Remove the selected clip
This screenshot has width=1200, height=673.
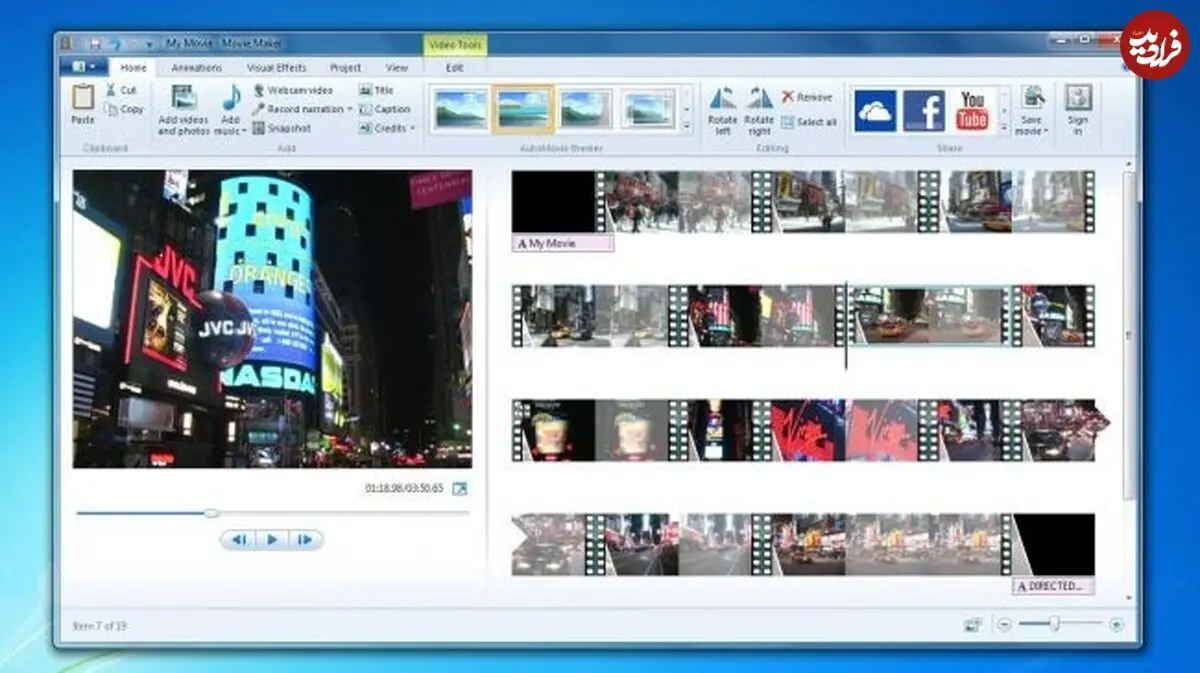tap(807, 97)
